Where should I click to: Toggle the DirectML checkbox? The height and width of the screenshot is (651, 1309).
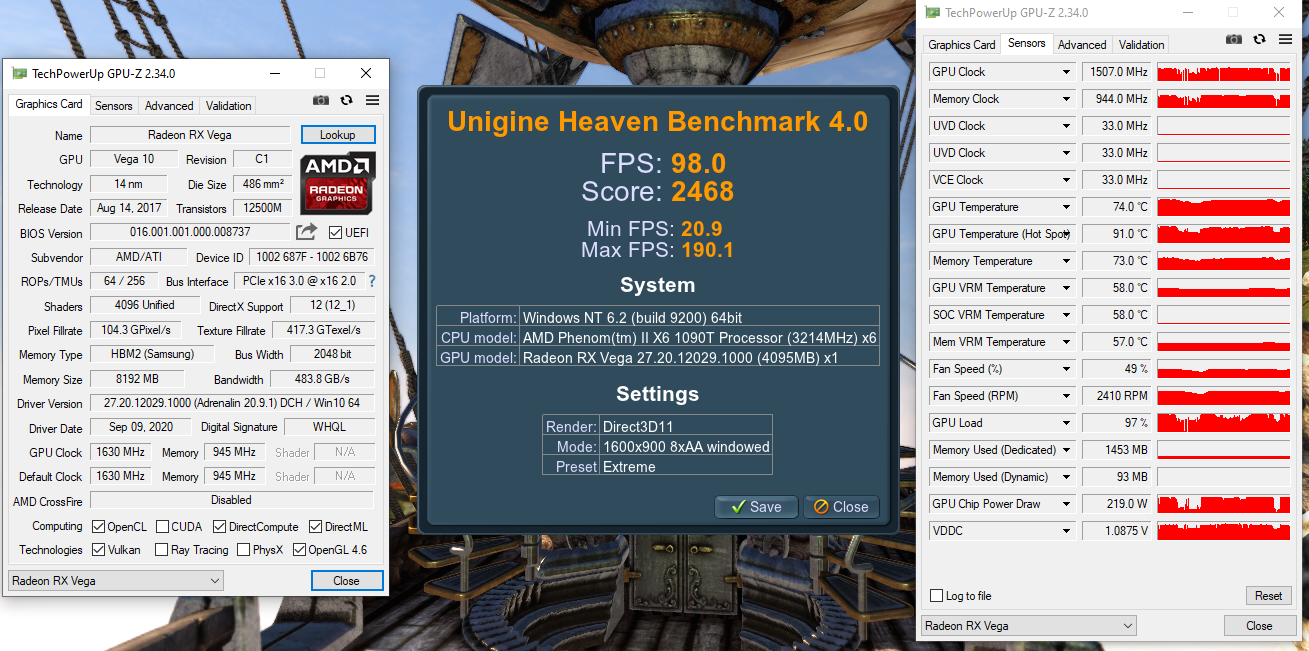315,526
